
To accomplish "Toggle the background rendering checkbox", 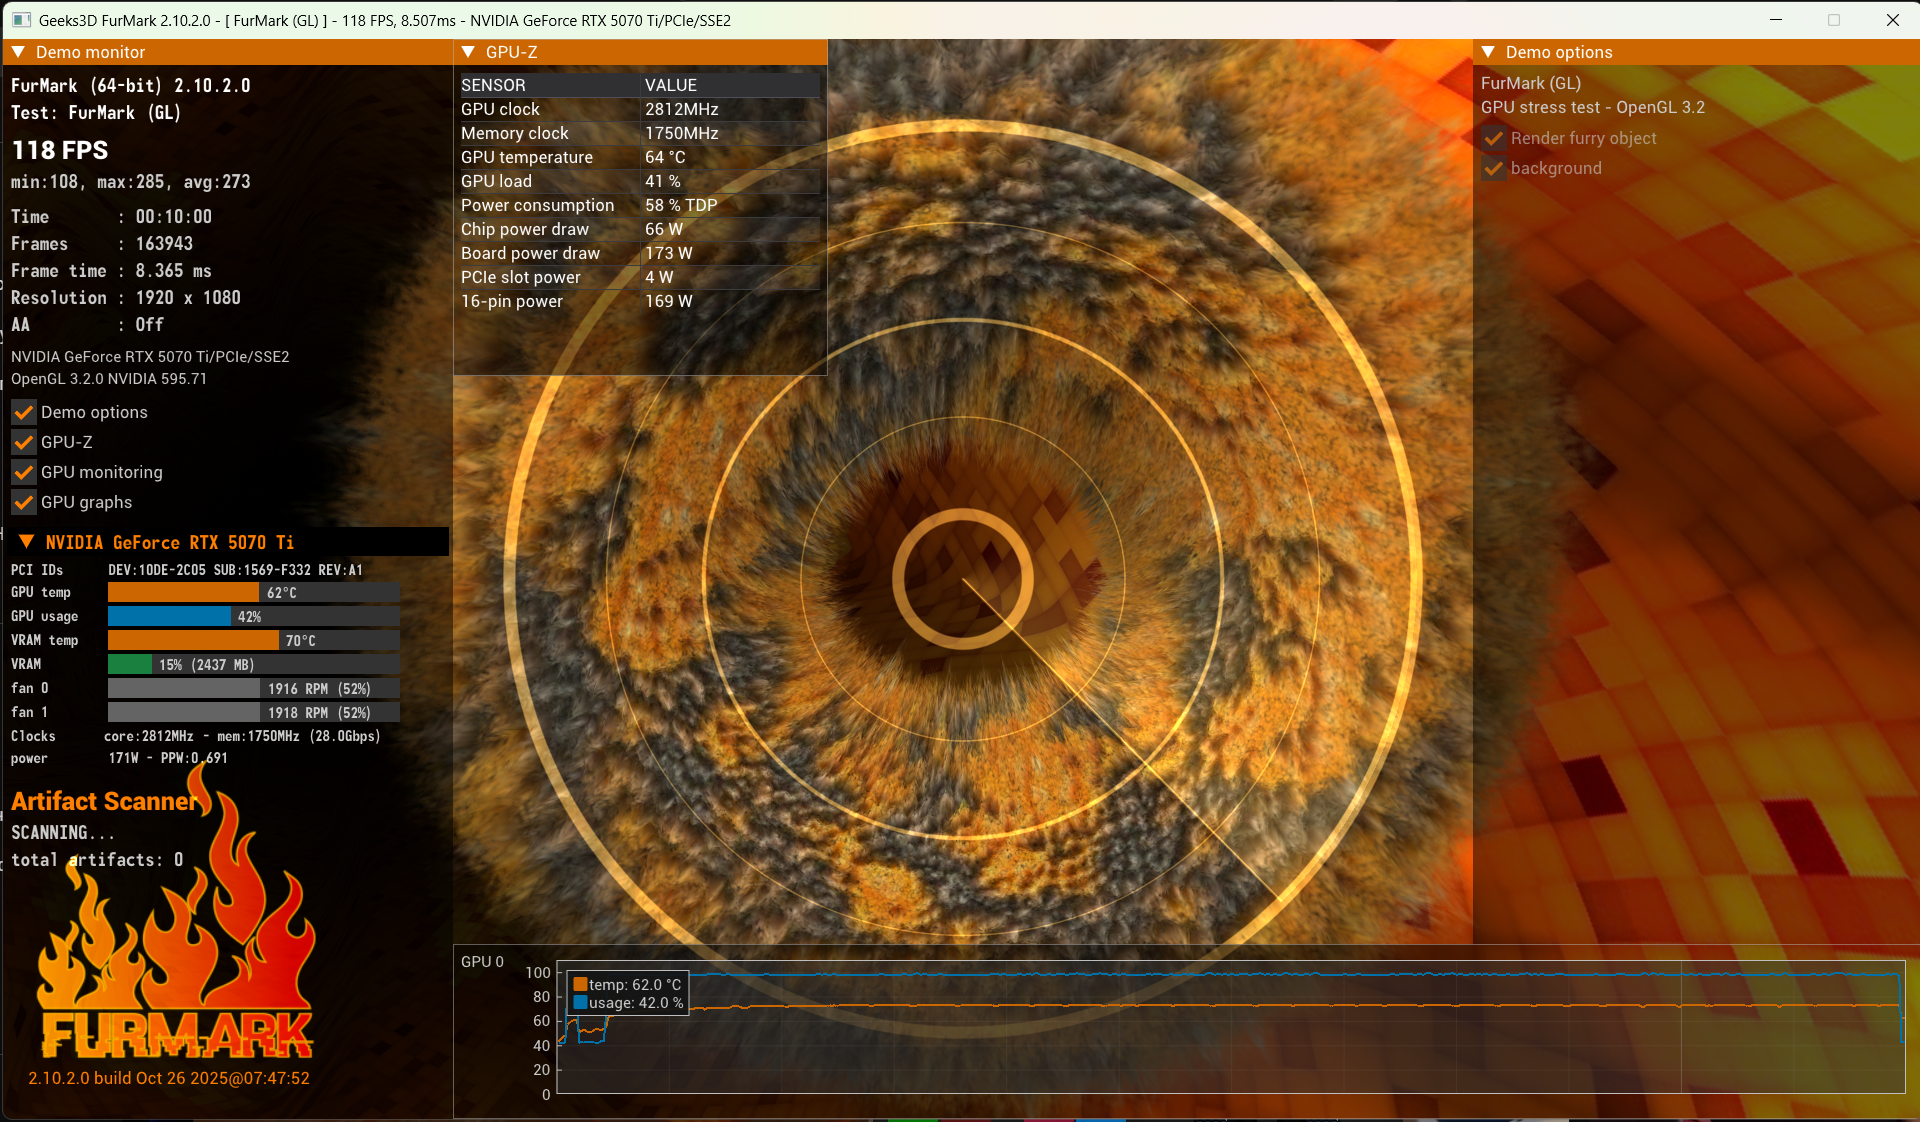I will click(x=1494, y=168).
